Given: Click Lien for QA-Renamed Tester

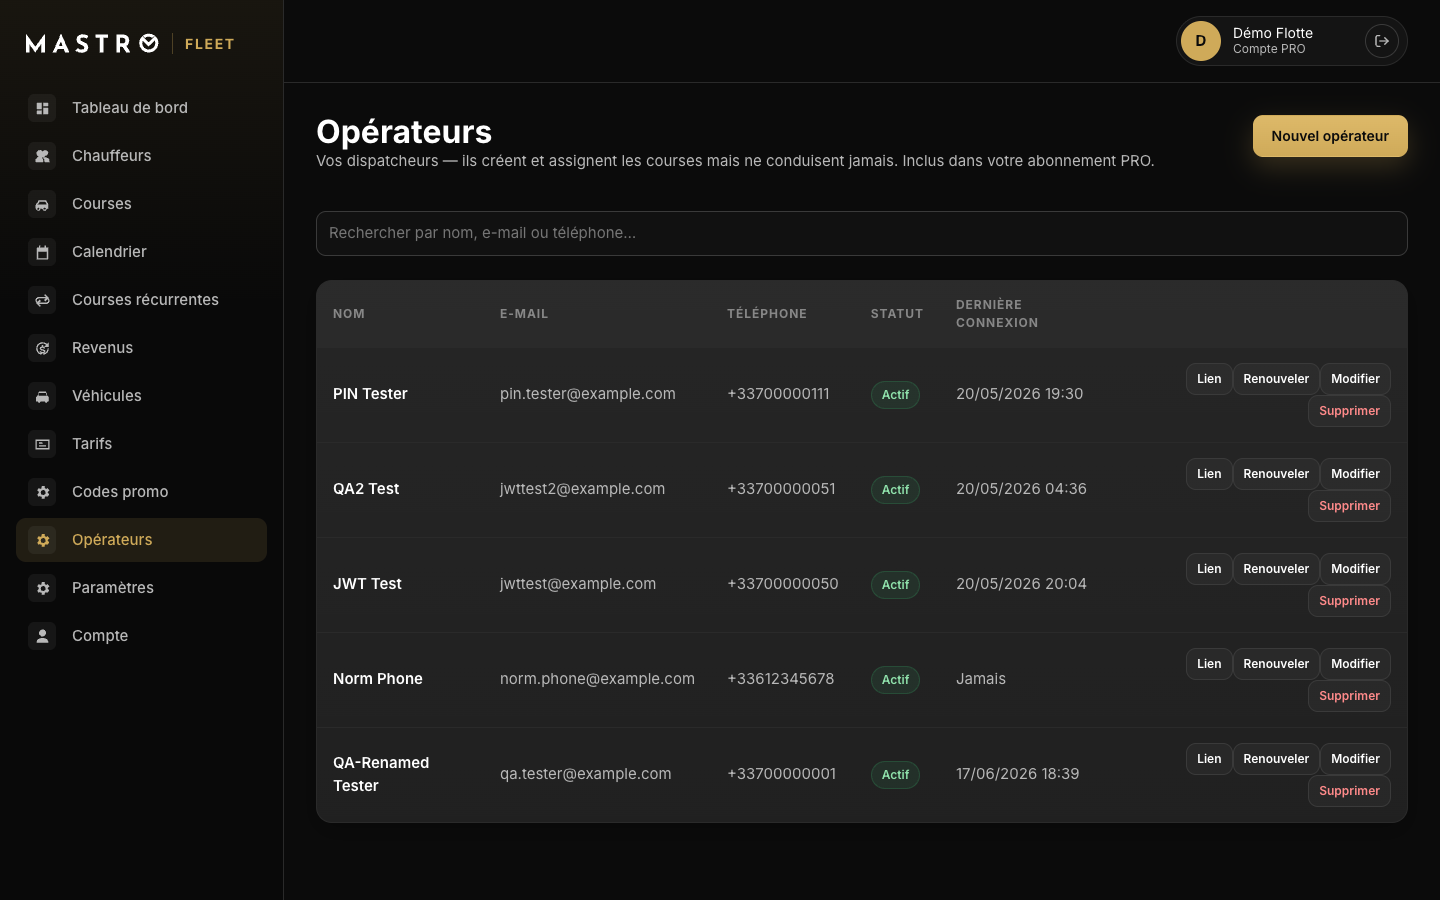Looking at the screenshot, I should tap(1209, 759).
